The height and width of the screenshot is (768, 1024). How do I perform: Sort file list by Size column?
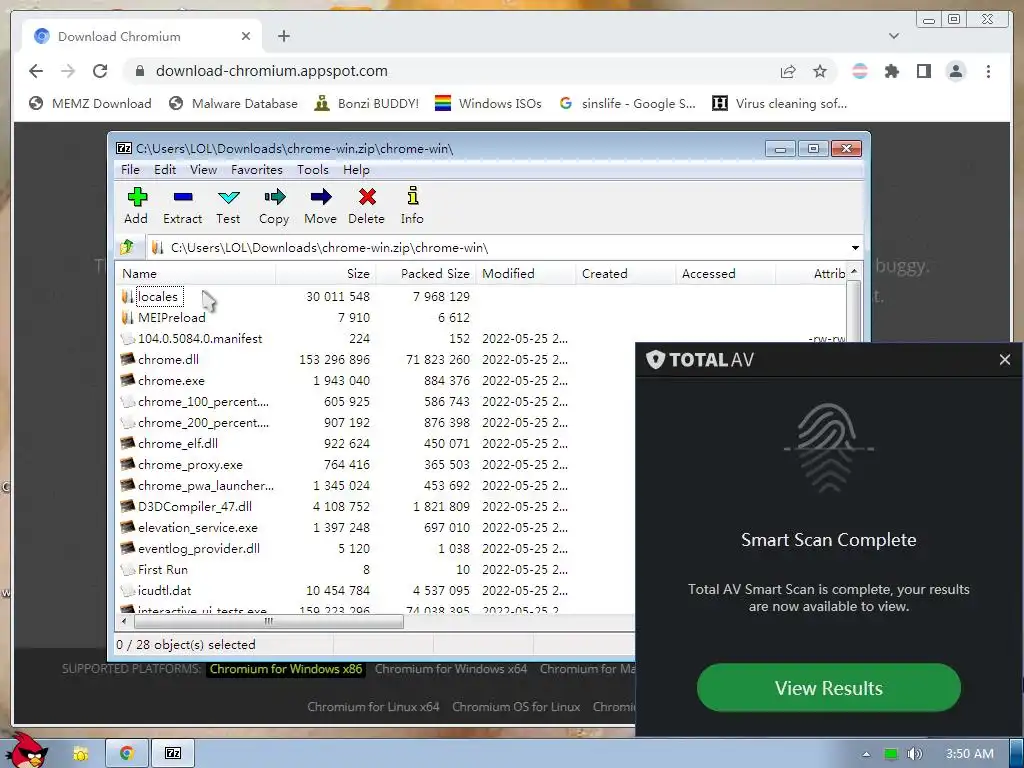click(326, 274)
